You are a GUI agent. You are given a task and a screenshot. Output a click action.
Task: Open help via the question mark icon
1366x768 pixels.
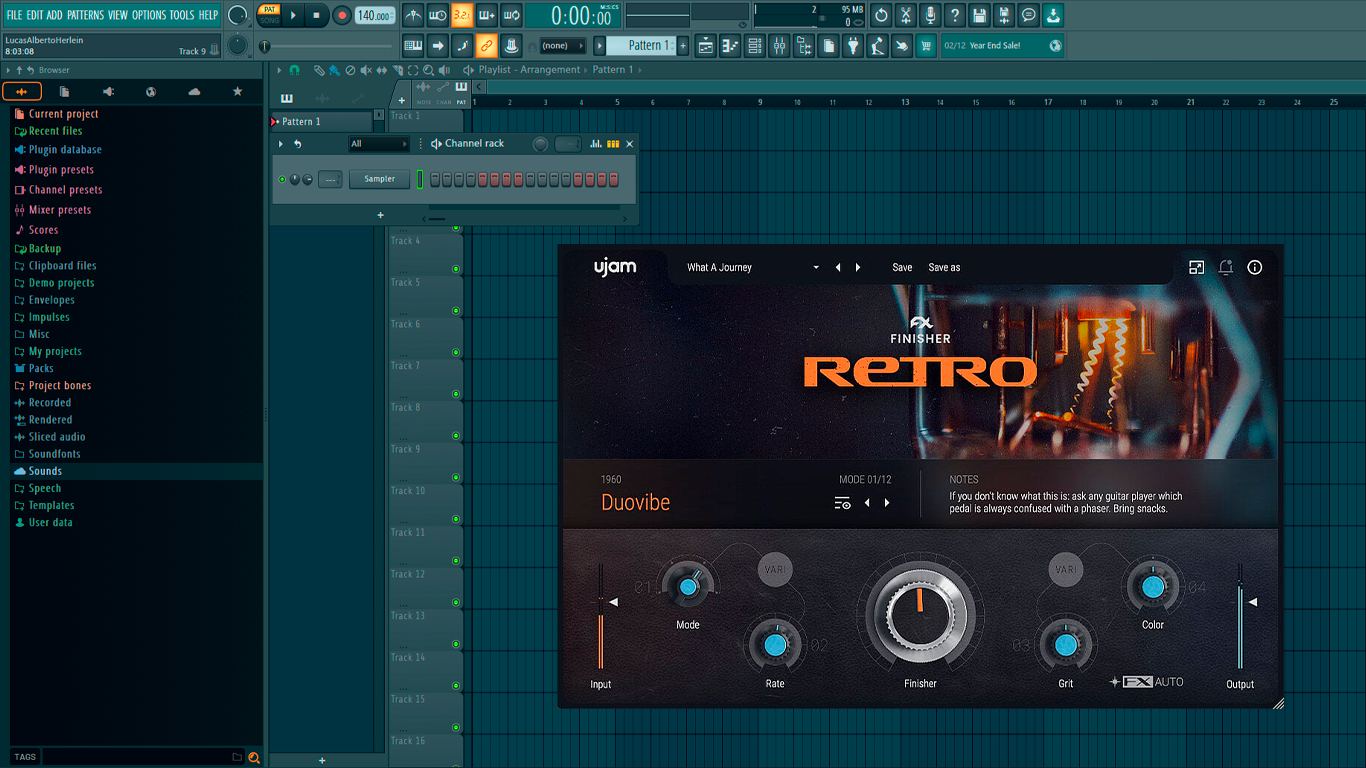point(955,15)
